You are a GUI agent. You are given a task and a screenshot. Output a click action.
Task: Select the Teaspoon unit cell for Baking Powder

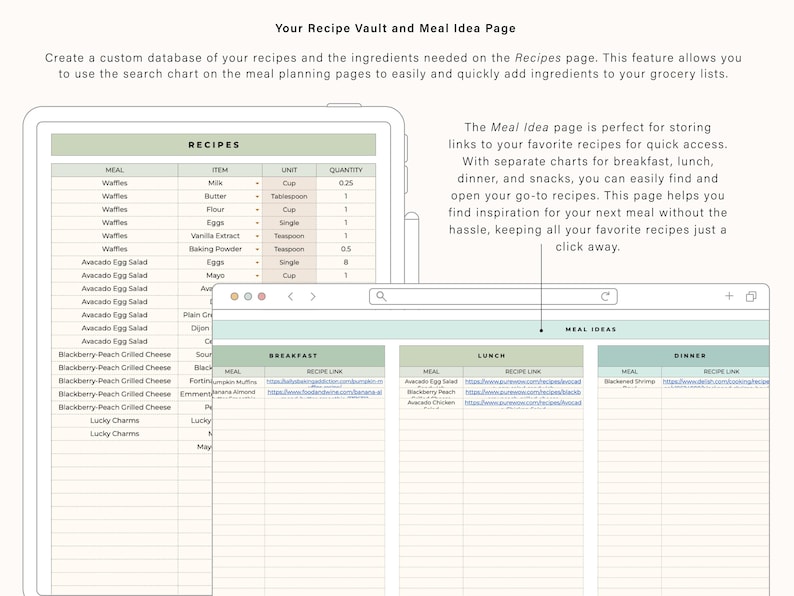pos(289,249)
